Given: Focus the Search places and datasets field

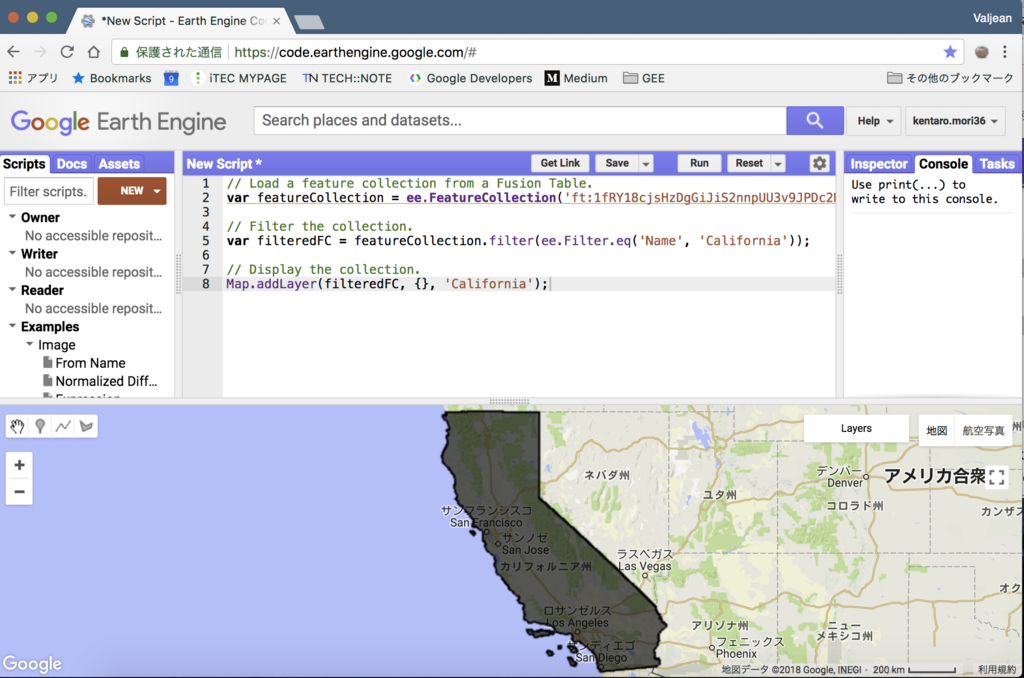Looking at the screenshot, I should (520, 121).
